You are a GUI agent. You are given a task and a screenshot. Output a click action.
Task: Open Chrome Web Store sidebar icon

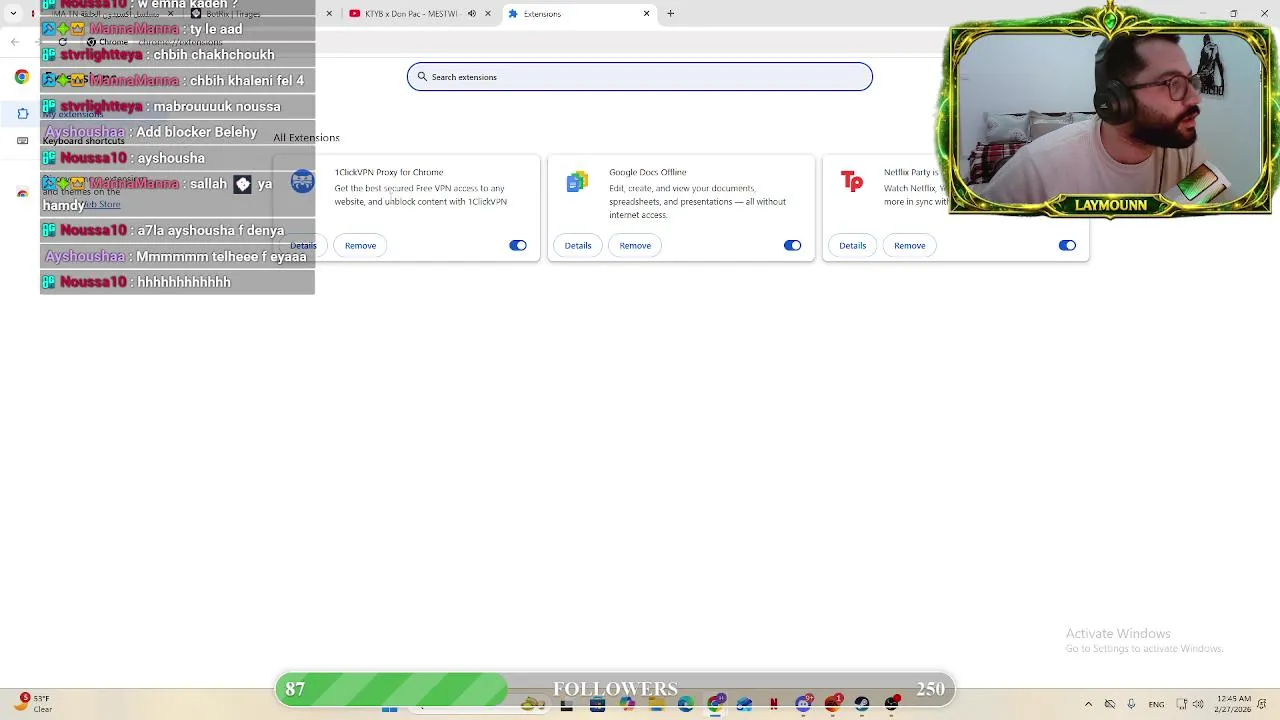tap(22, 193)
